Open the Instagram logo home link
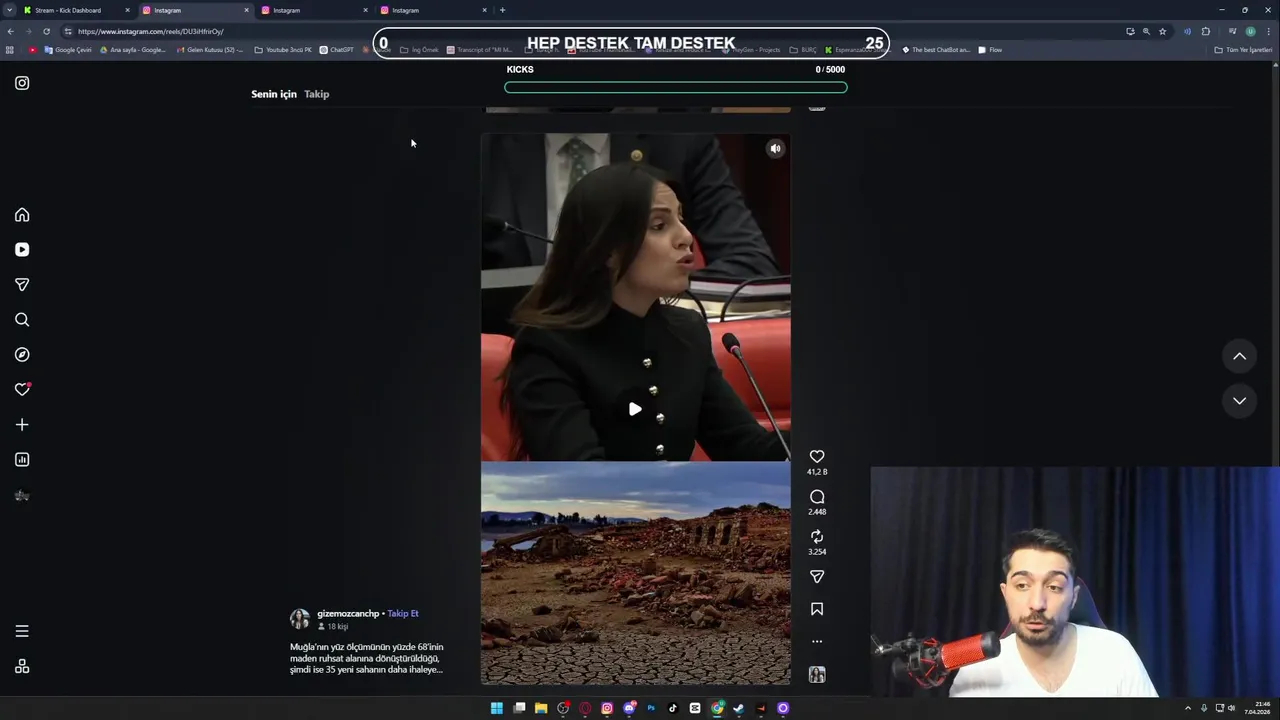This screenshot has height=720, width=1280. point(22,83)
